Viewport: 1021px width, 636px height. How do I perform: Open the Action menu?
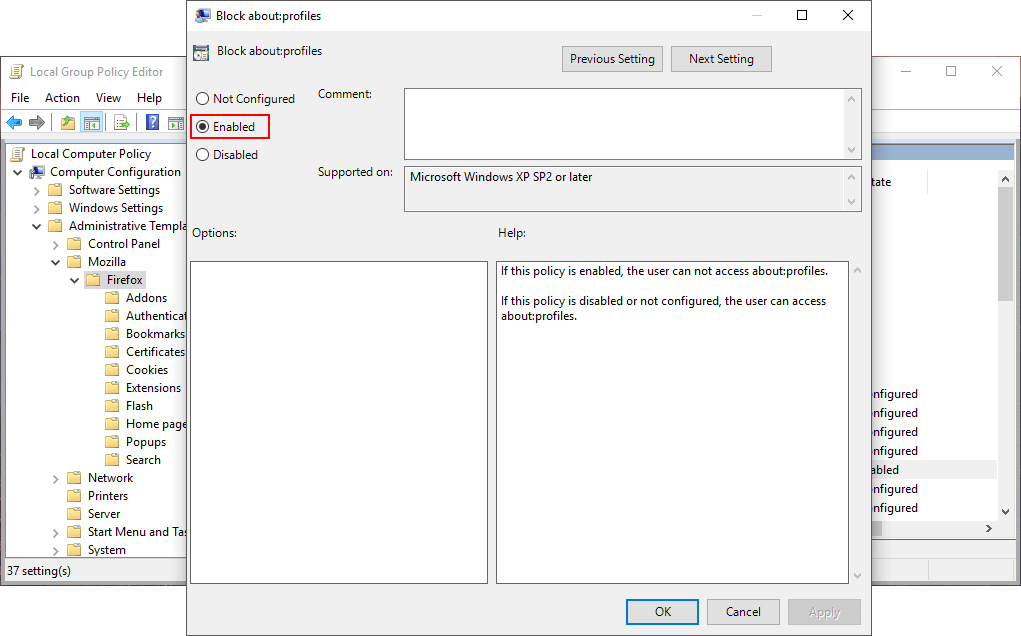(x=63, y=98)
